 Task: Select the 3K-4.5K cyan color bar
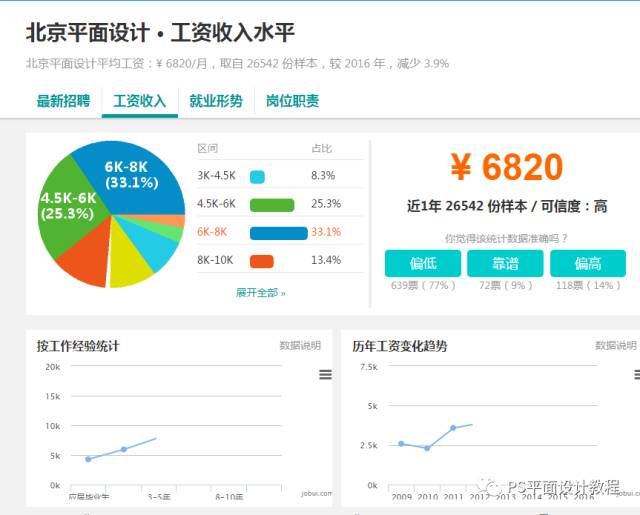click(257, 177)
